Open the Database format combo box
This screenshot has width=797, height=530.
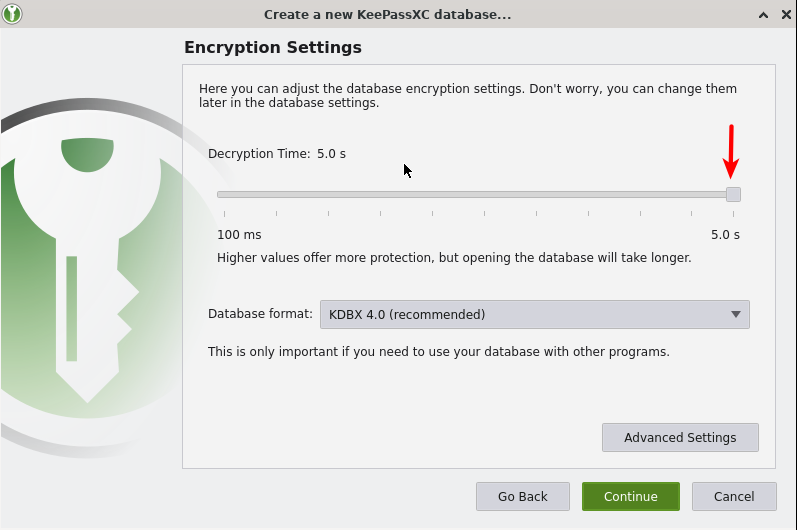click(534, 314)
